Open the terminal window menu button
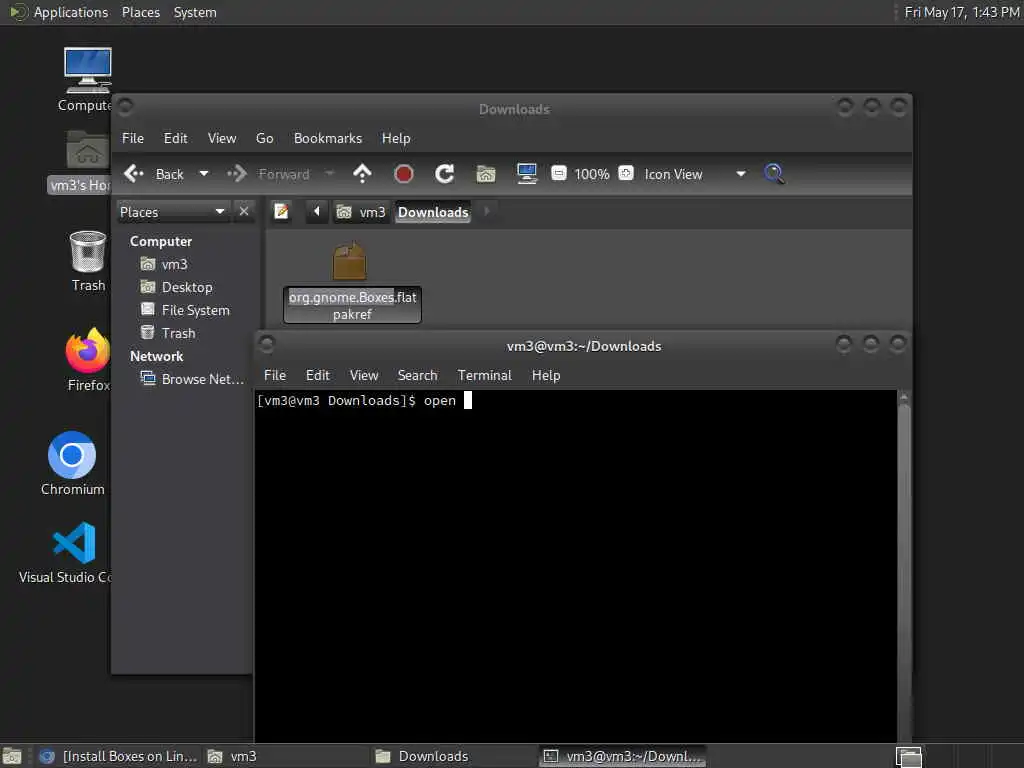The width and height of the screenshot is (1024, 768). pos(266,343)
